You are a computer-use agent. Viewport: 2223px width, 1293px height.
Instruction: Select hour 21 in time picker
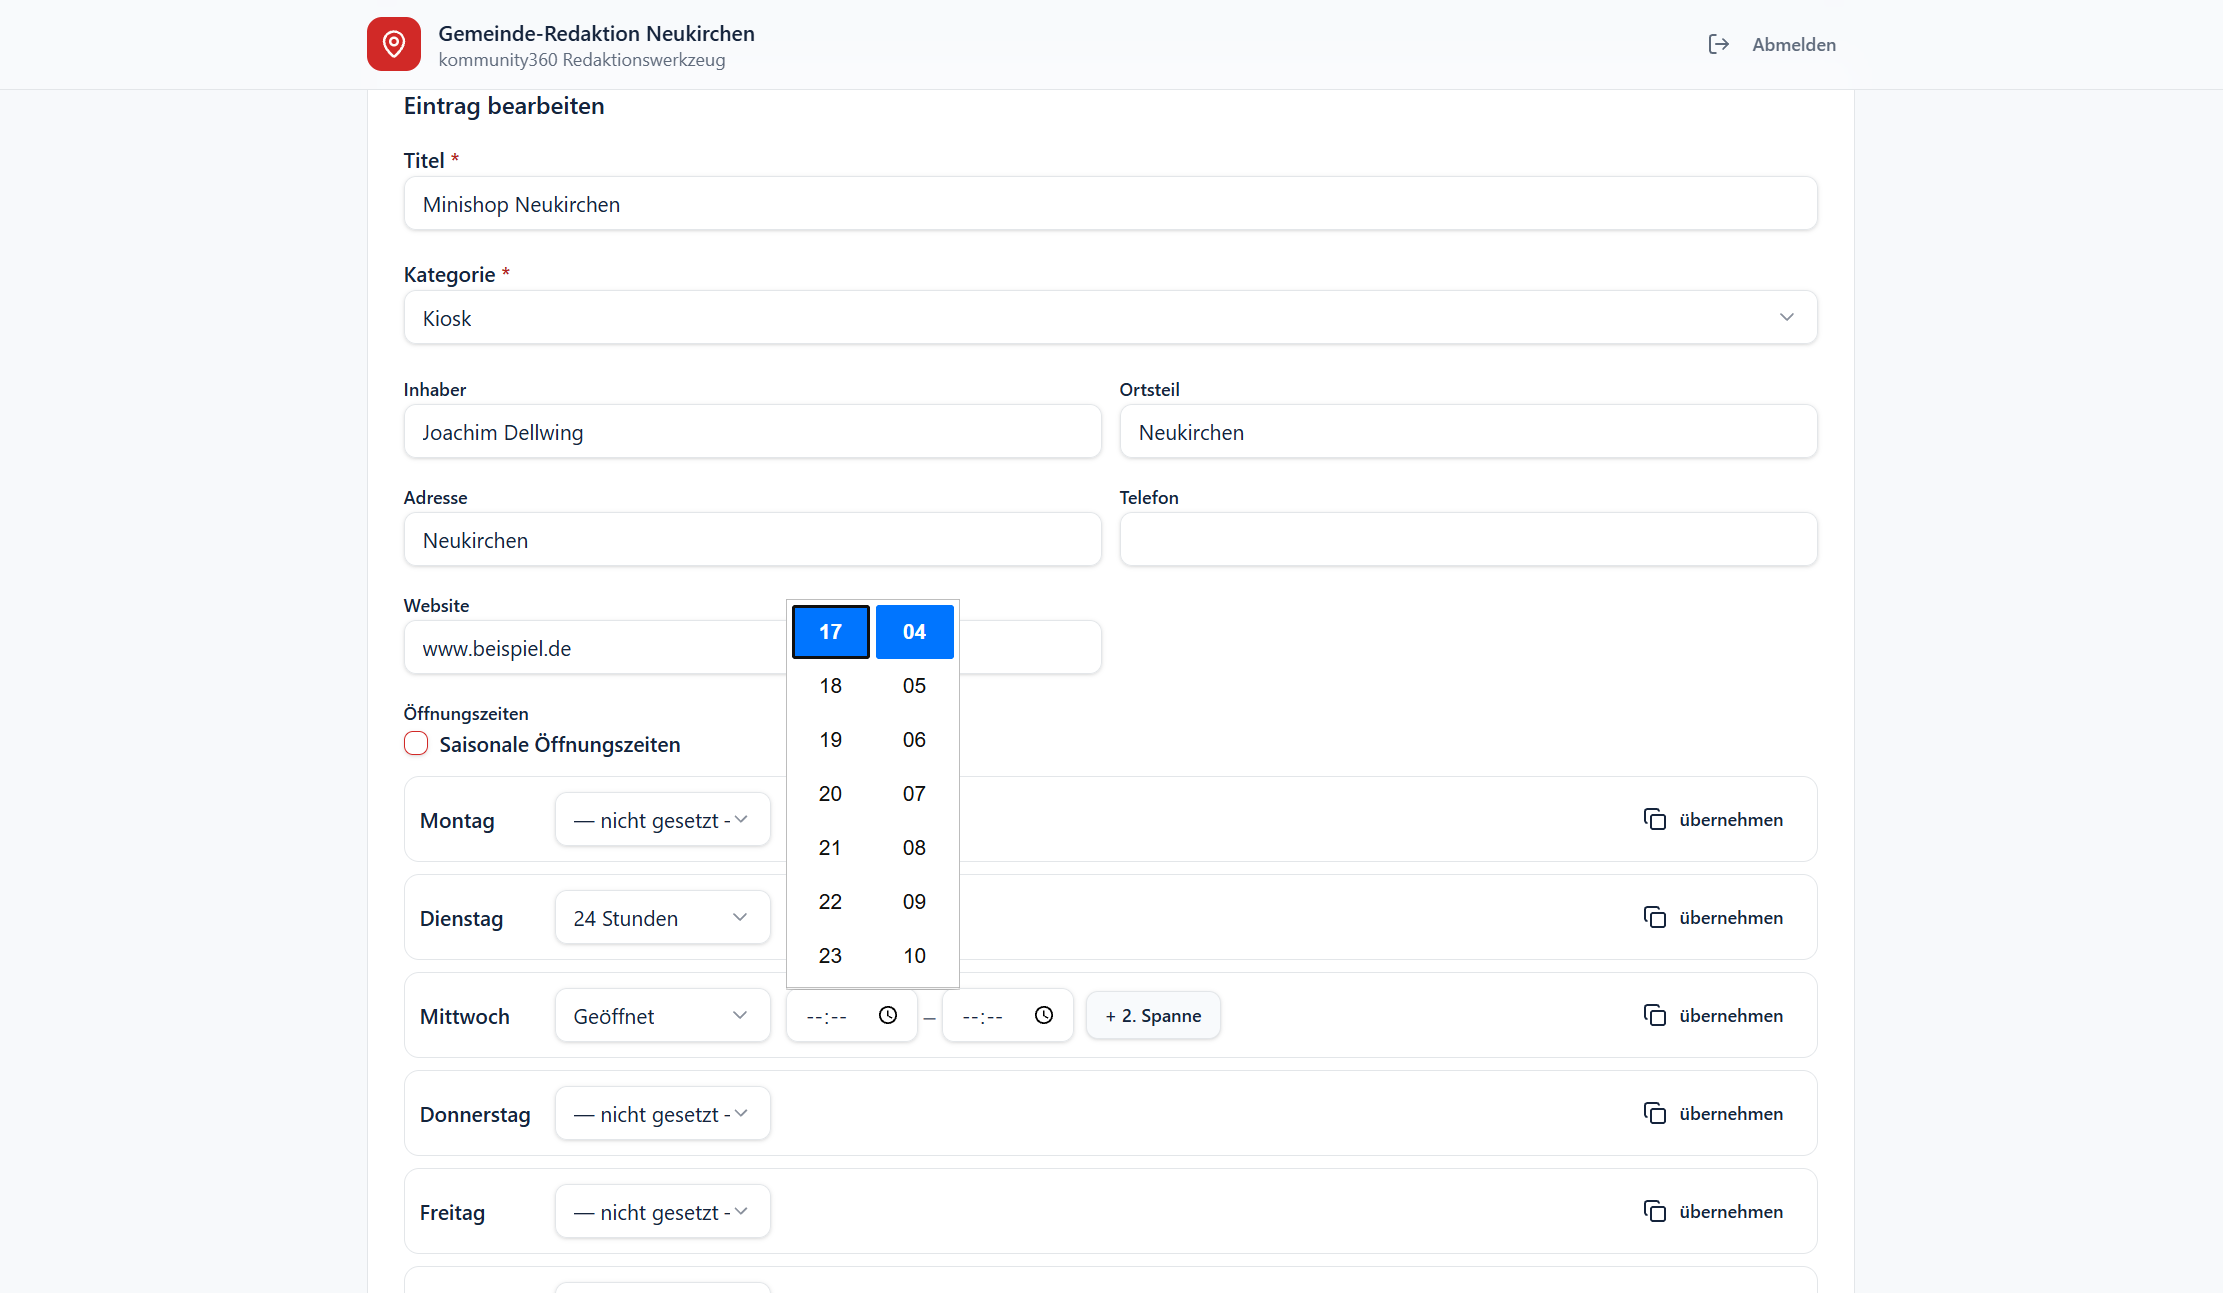(830, 848)
